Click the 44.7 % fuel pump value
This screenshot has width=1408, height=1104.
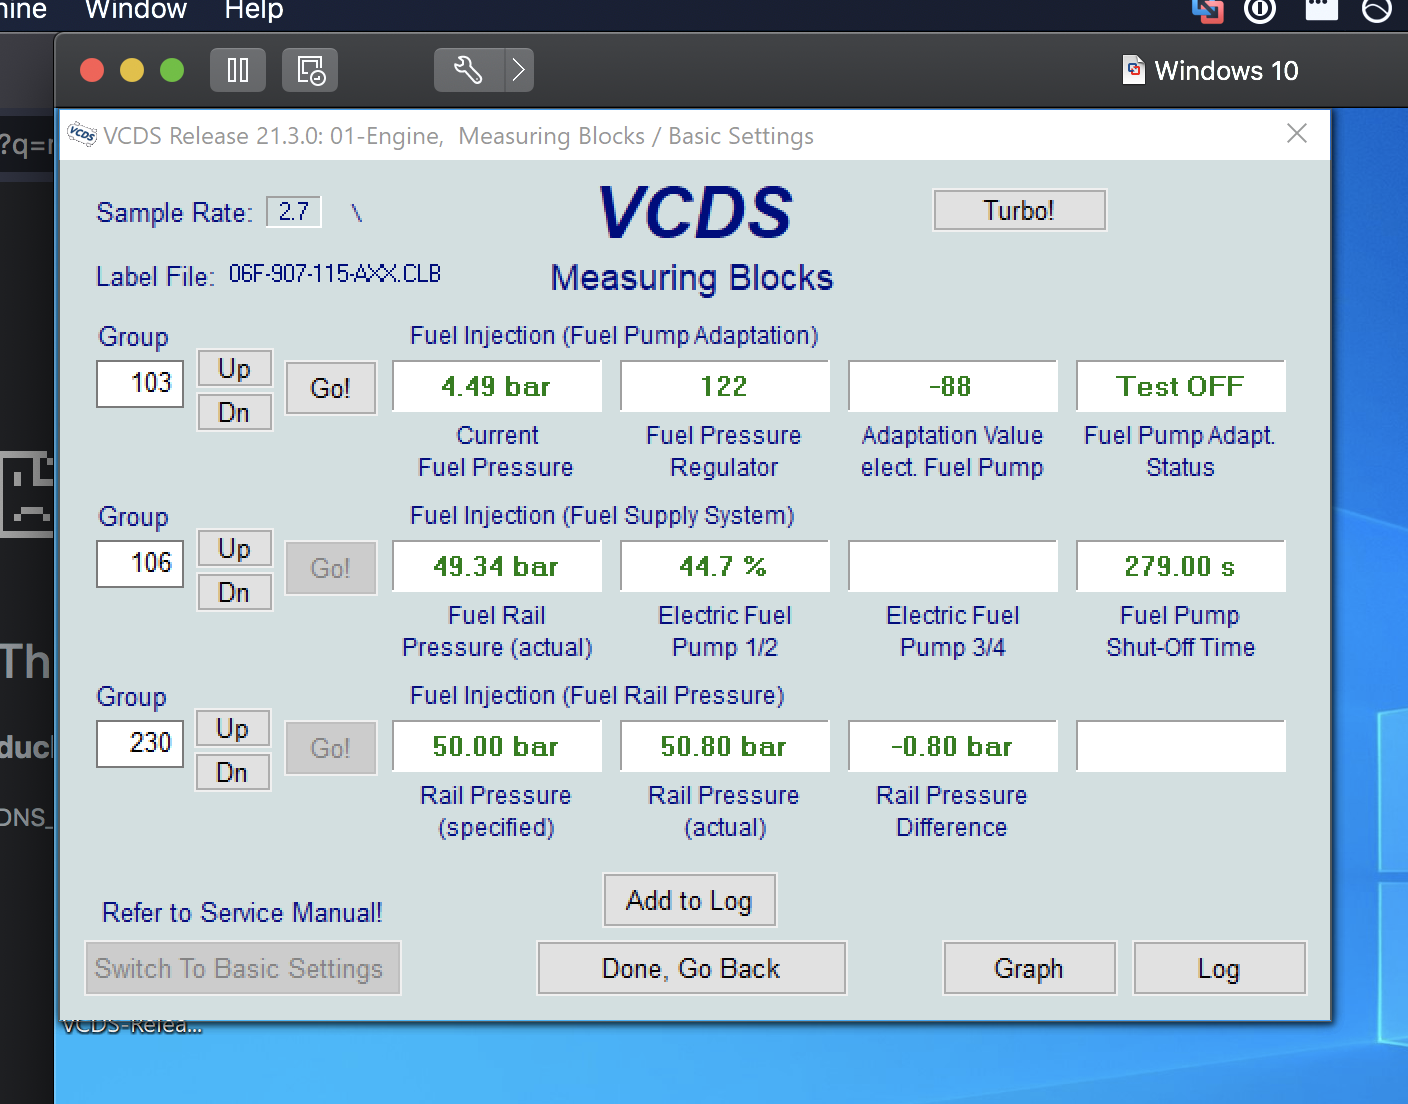coord(725,566)
